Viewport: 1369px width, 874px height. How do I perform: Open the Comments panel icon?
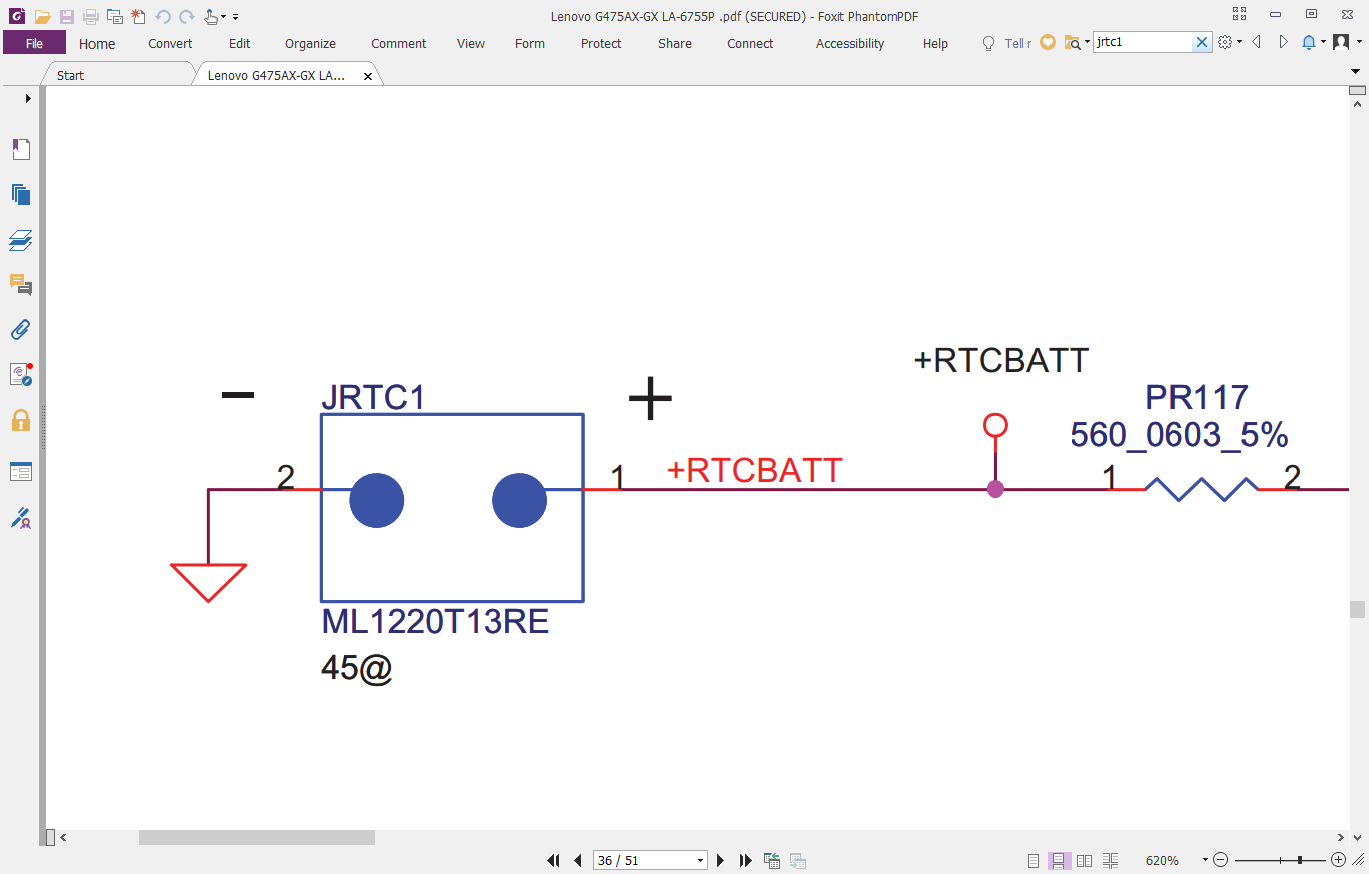(21, 285)
